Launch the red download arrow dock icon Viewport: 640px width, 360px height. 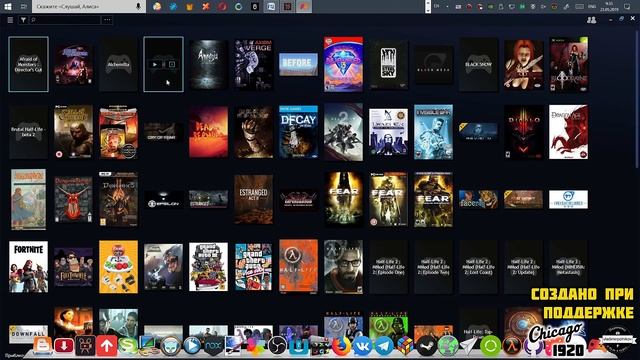pos(64,346)
